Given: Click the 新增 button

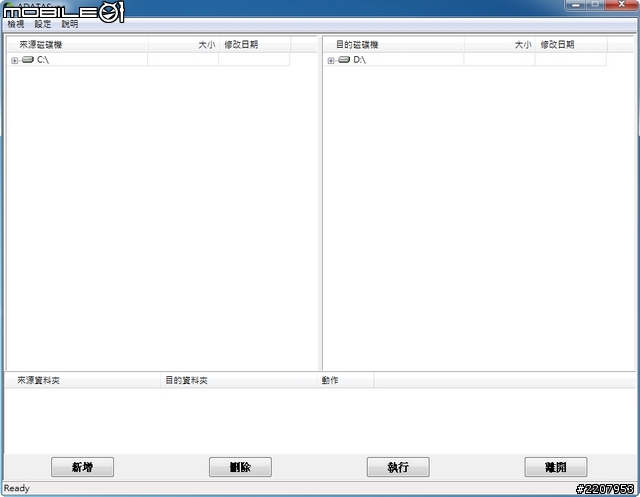Looking at the screenshot, I should point(82,467).
